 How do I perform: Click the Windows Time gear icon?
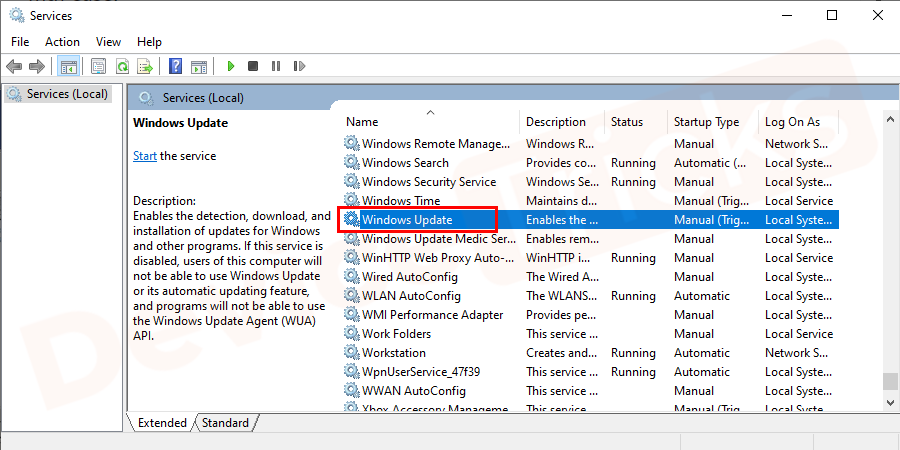[x=351, y=200]
